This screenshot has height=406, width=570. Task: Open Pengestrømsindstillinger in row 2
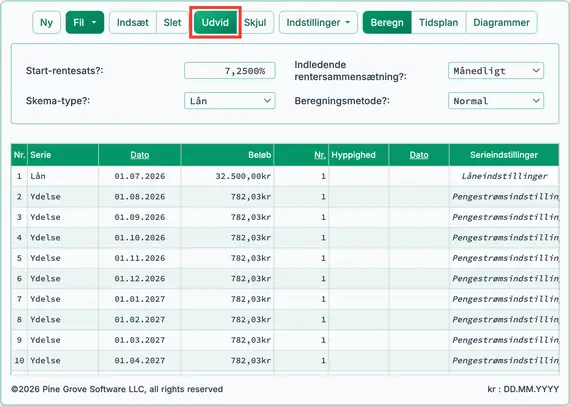504,197
